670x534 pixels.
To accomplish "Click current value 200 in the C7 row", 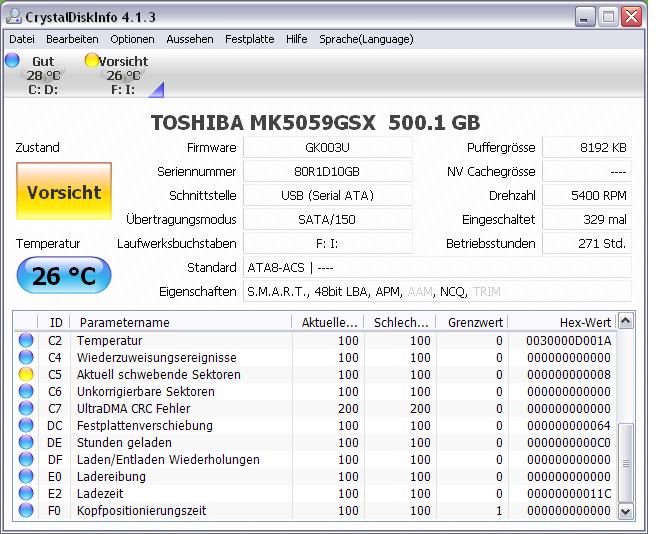I will pyautogui.click(x=348, y=409).
